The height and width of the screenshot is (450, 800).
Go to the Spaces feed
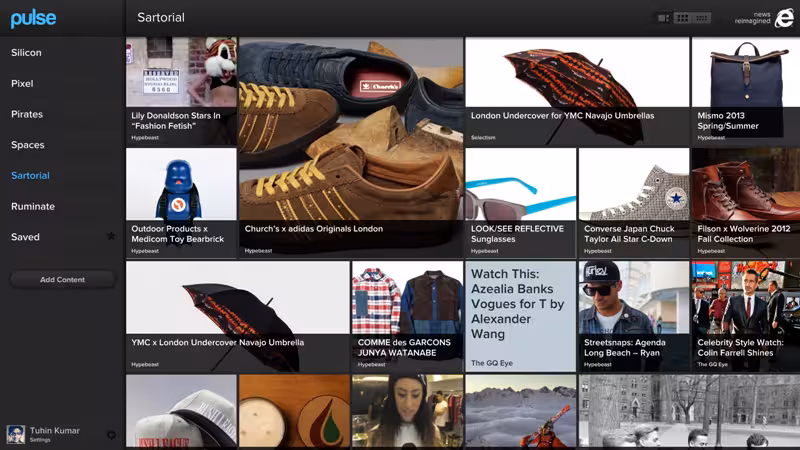[28, 145]
